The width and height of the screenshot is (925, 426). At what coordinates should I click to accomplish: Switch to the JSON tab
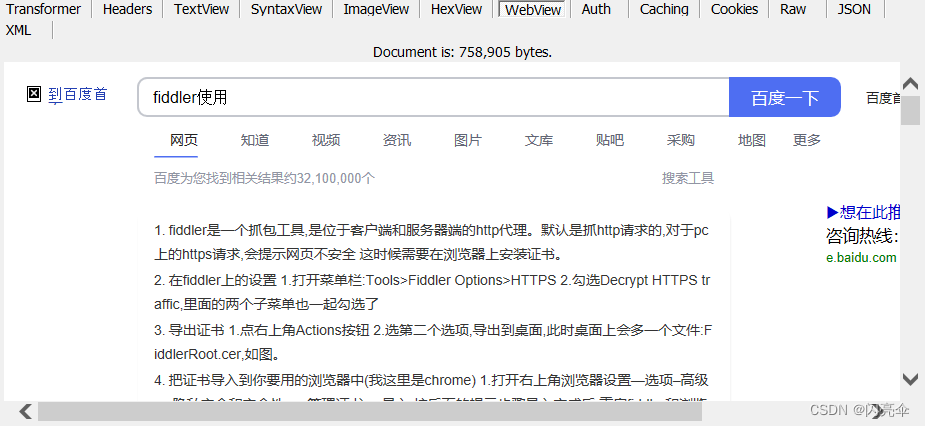[853, 9]
